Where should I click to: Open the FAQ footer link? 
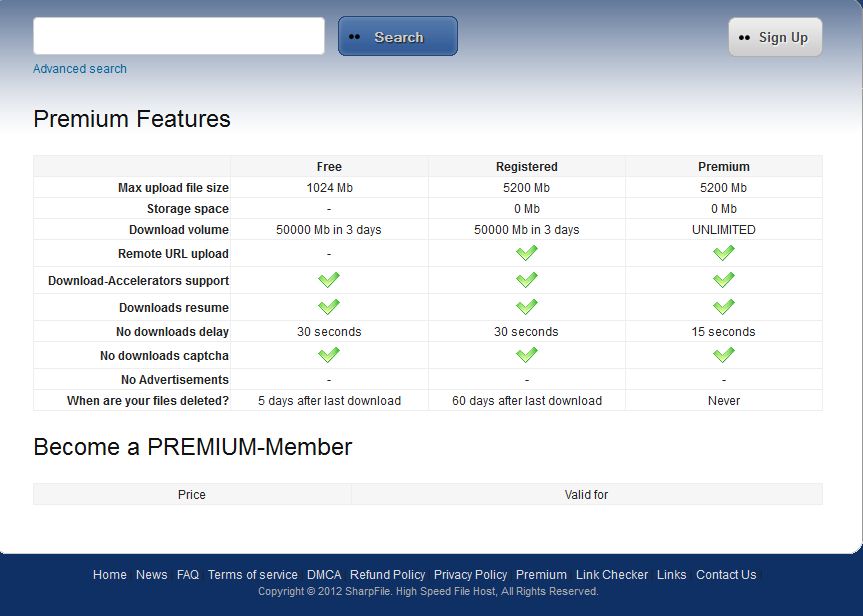click(x=188, y=575)
